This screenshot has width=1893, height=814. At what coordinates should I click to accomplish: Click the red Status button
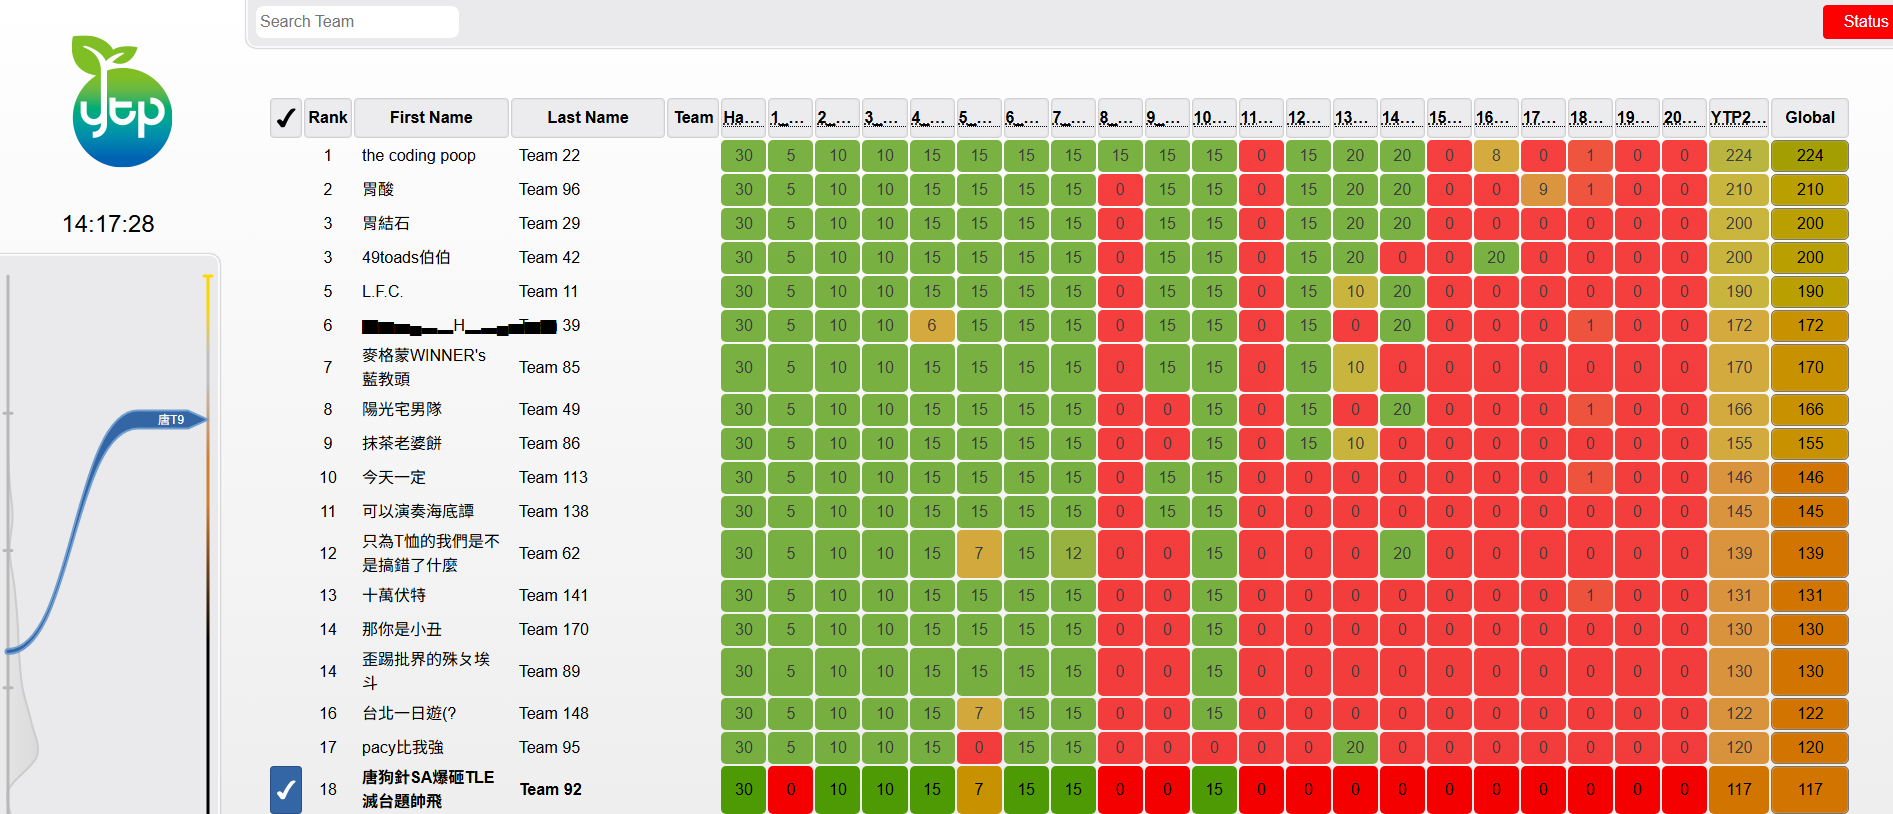1860,22
